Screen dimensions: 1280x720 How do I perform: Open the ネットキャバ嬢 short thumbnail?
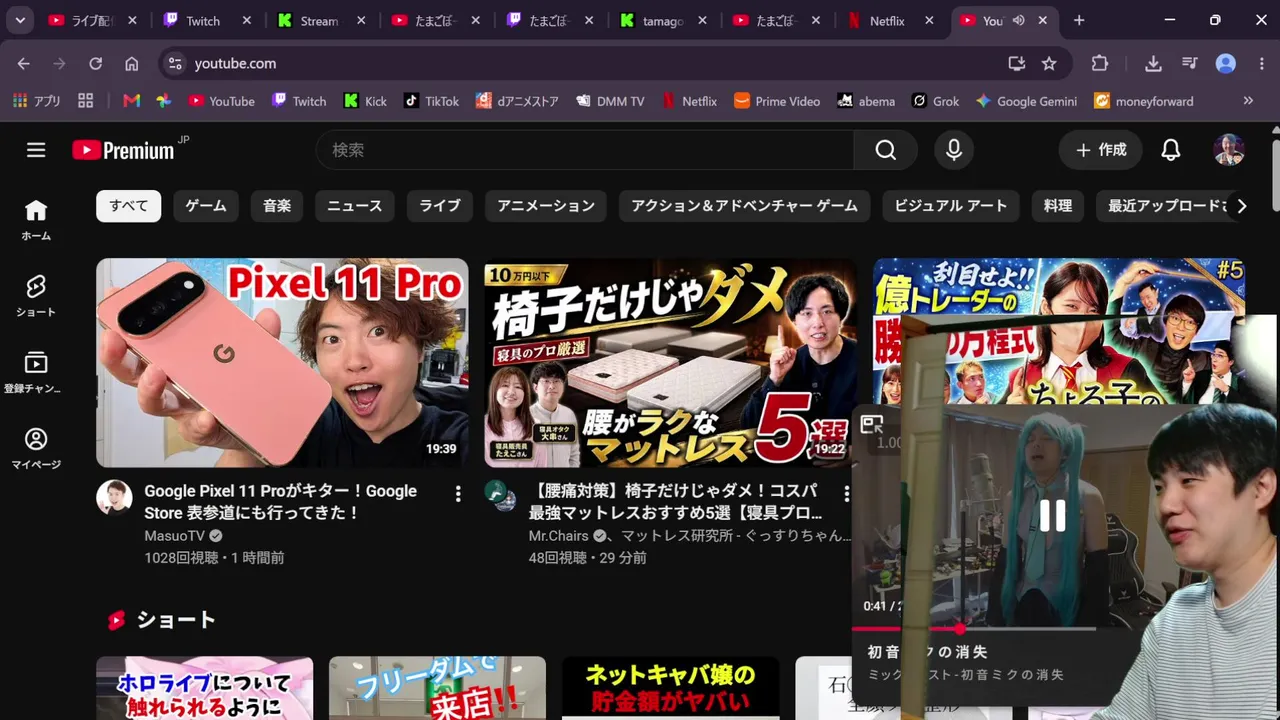pyautogui.click(x=670, y=688)
